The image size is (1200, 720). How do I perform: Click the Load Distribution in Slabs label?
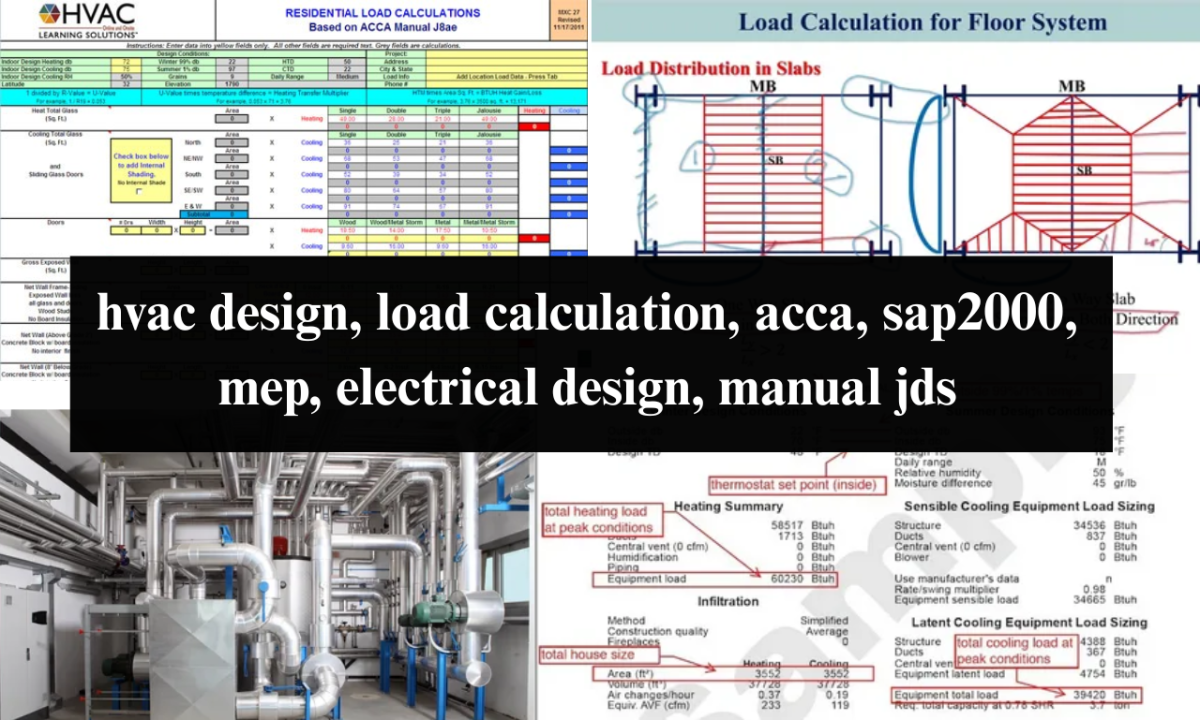click(x=710, y=68)
